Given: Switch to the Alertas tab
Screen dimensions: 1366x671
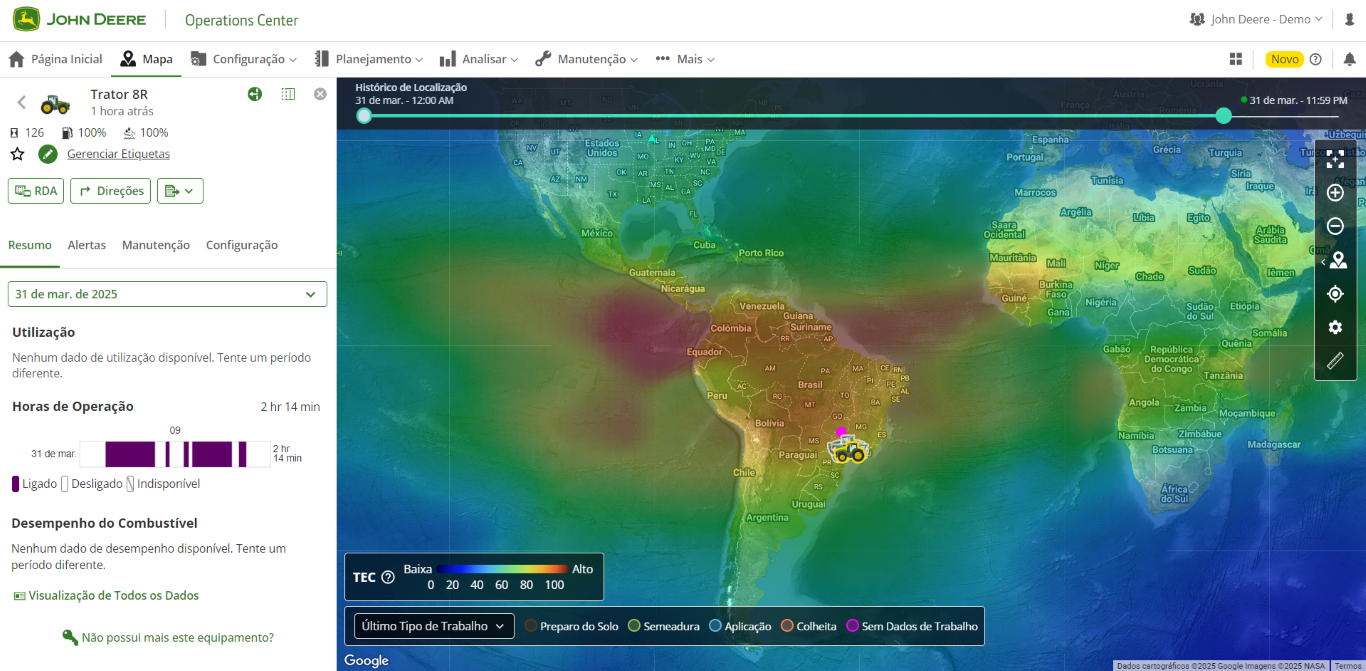Looking at the screenshot, I should tap(87, 245).
